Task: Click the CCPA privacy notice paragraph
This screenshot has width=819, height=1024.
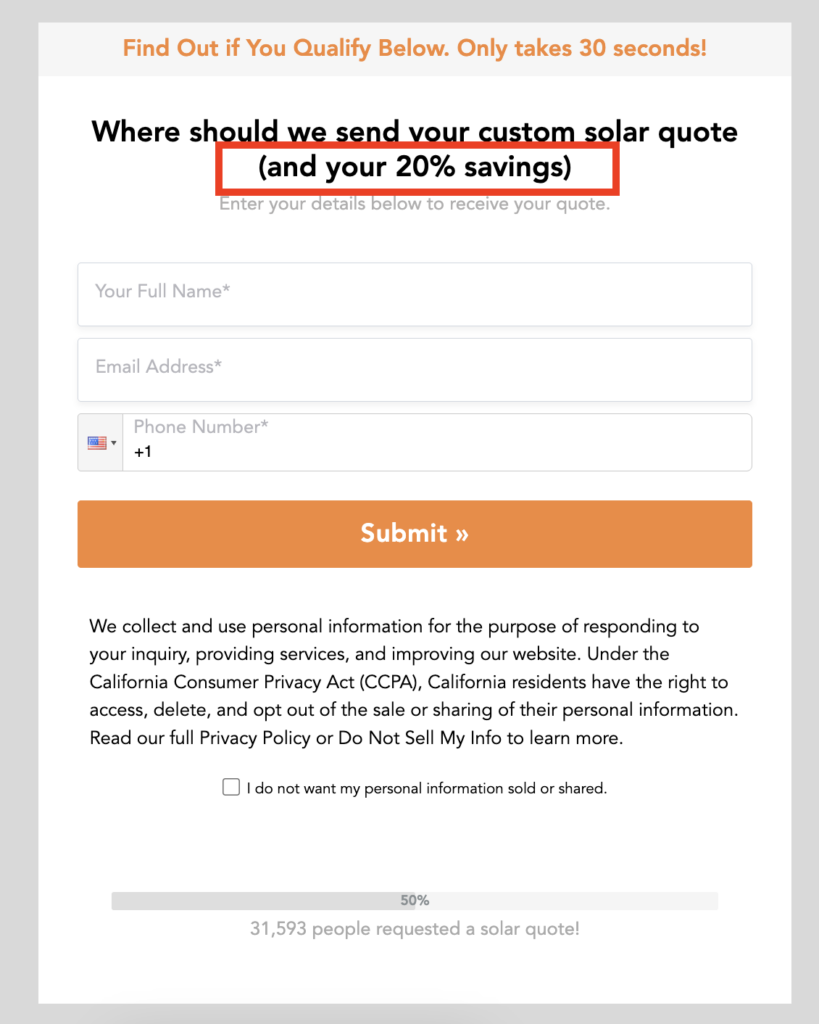Action: (x=409, y=683)
